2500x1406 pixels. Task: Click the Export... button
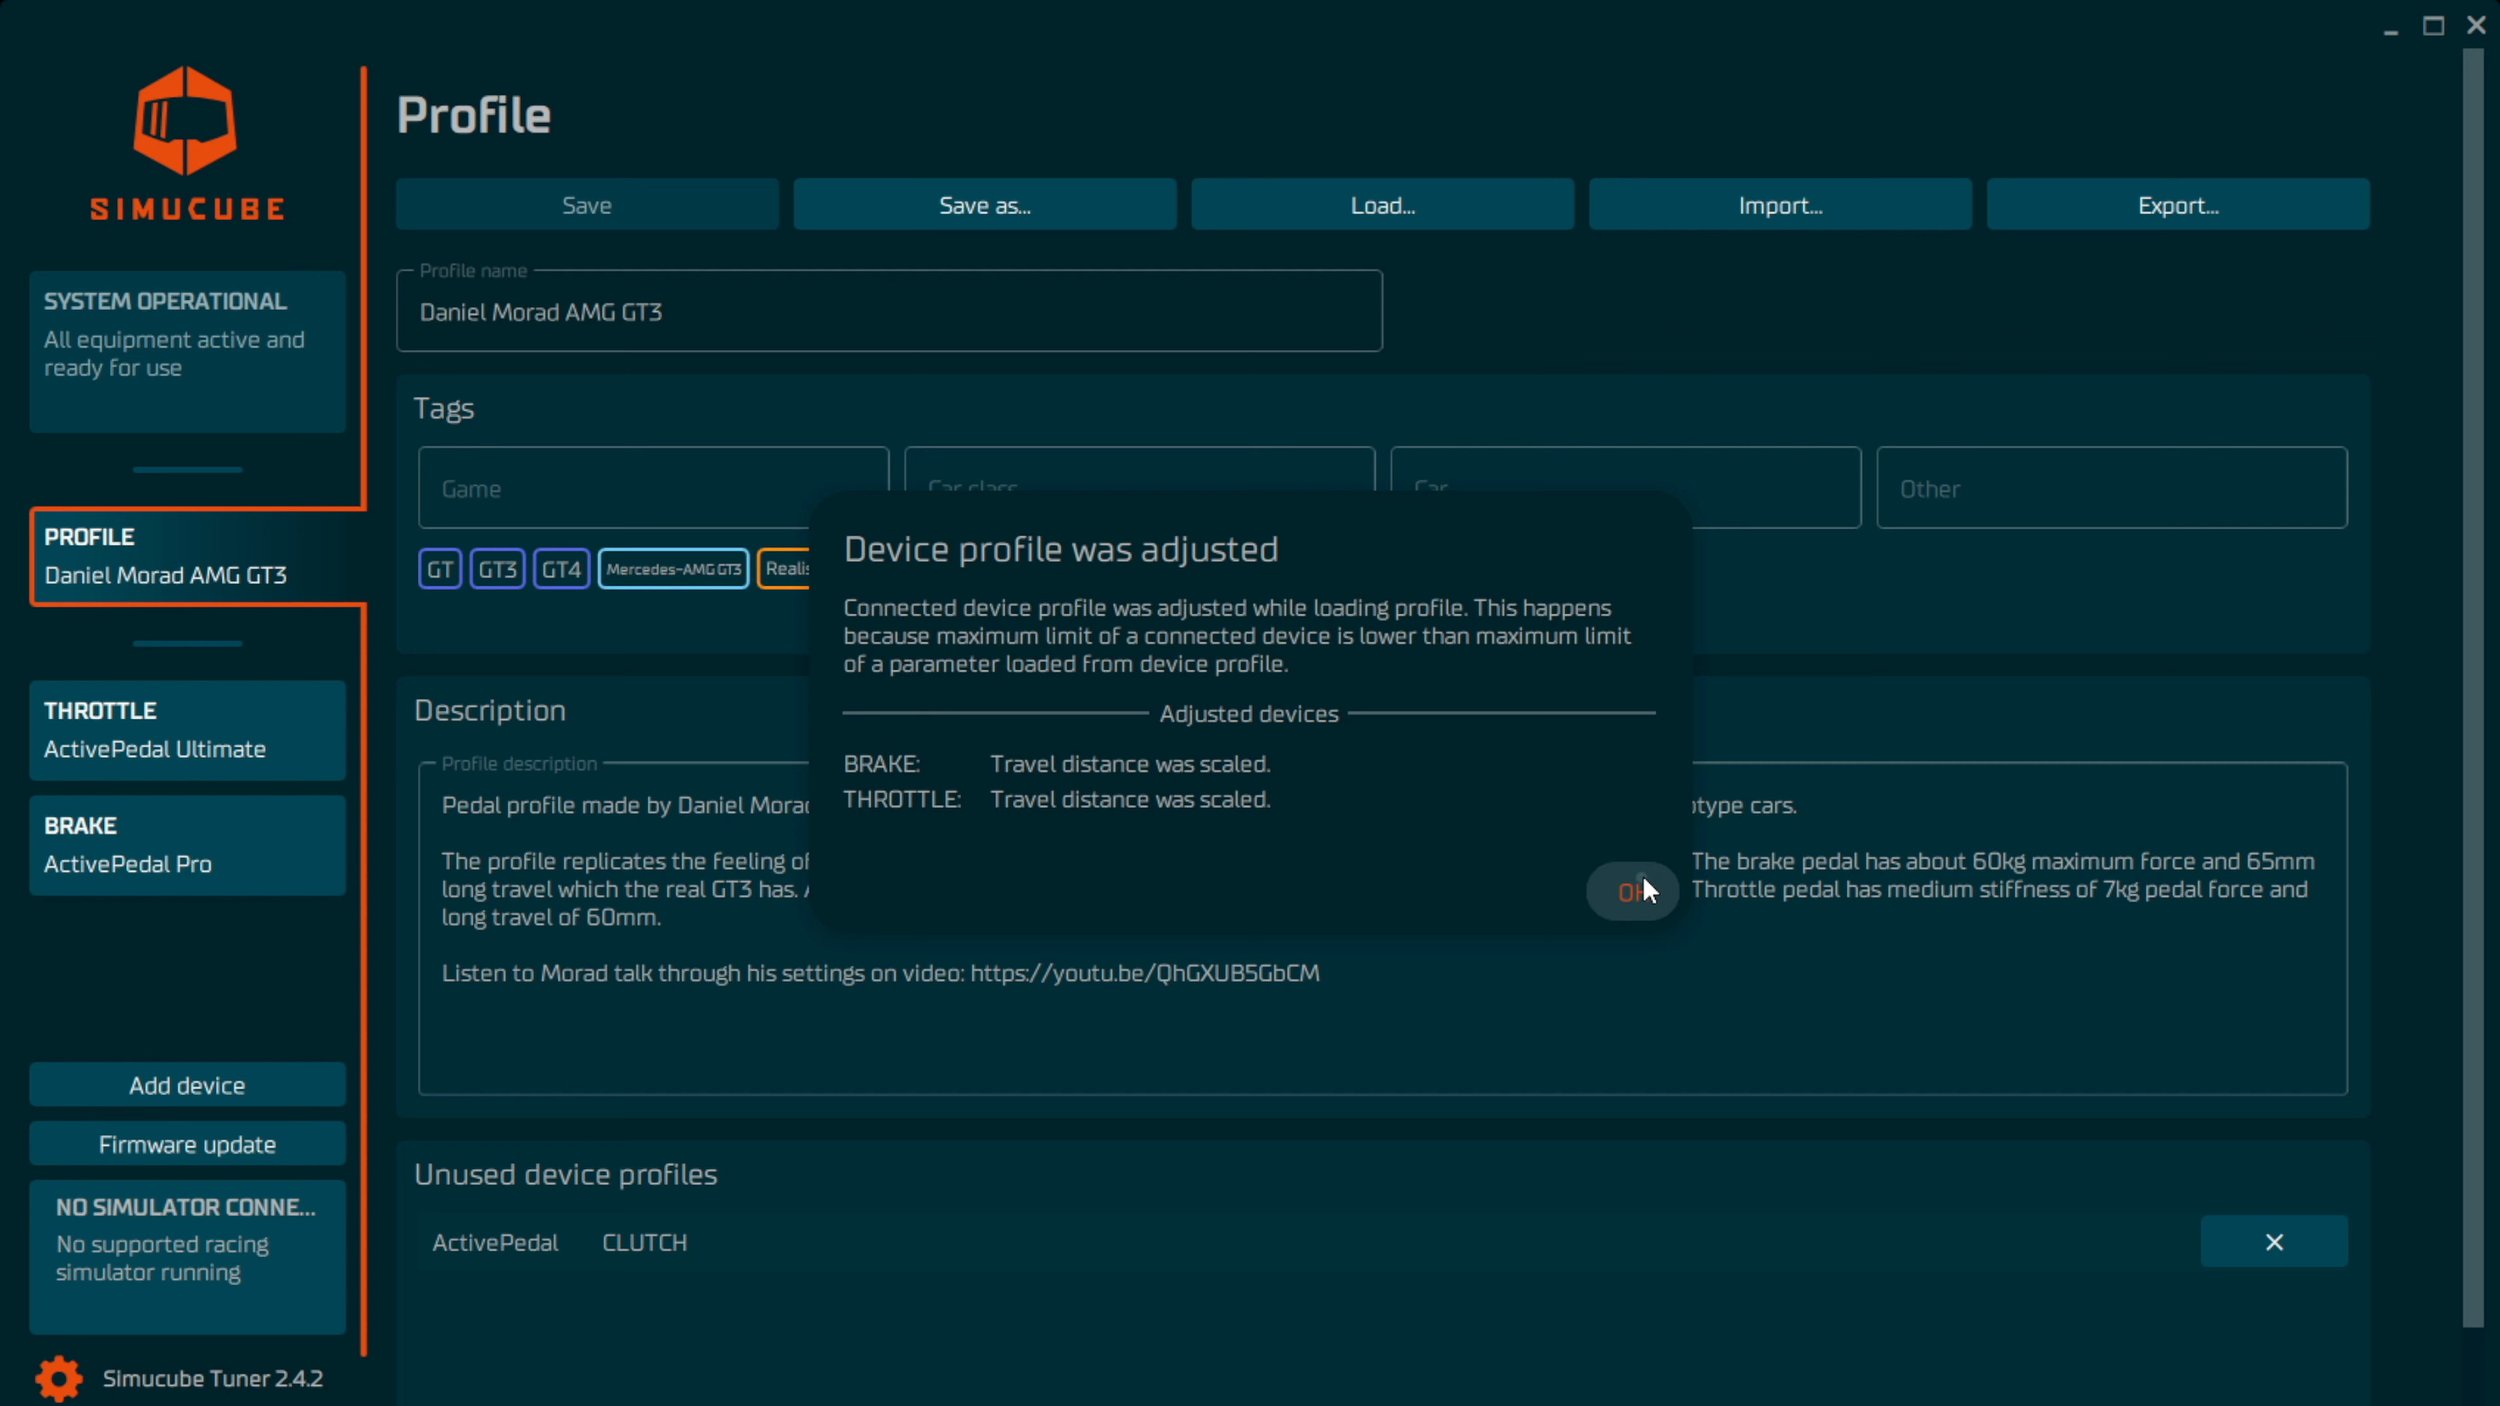[x=2178, y=205]
